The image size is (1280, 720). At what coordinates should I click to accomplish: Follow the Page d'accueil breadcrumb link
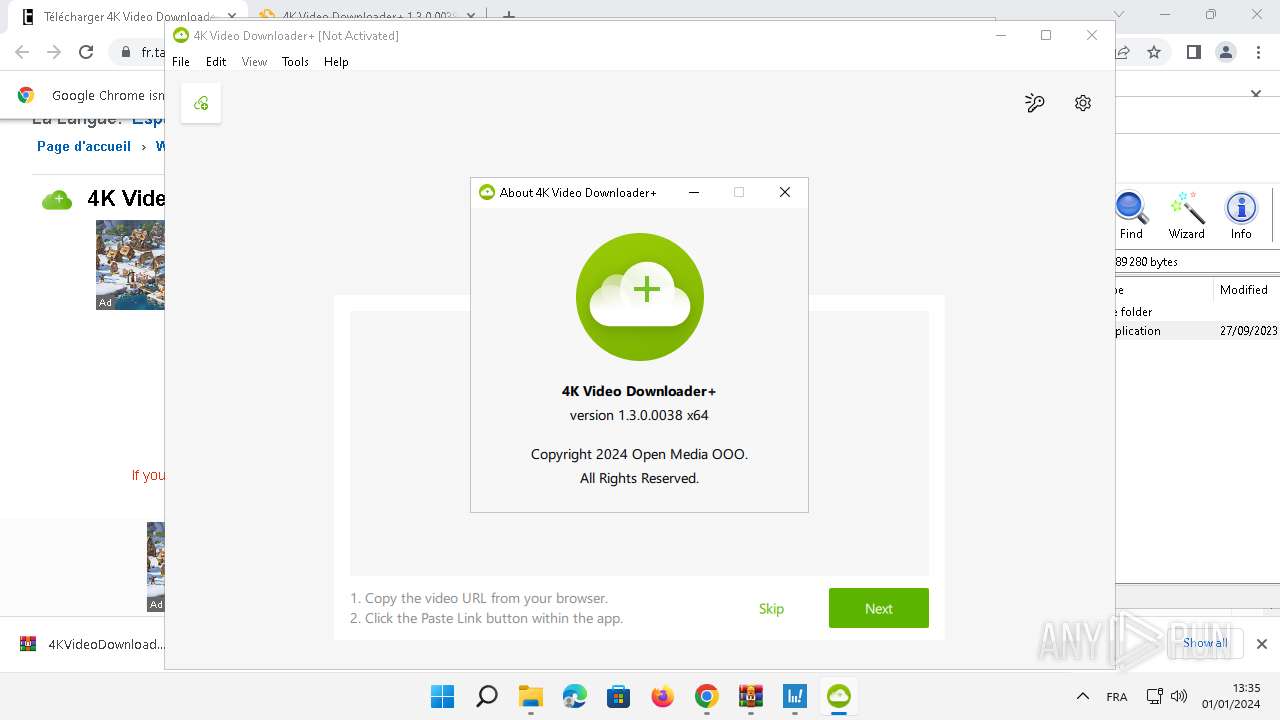pos(84,146)
